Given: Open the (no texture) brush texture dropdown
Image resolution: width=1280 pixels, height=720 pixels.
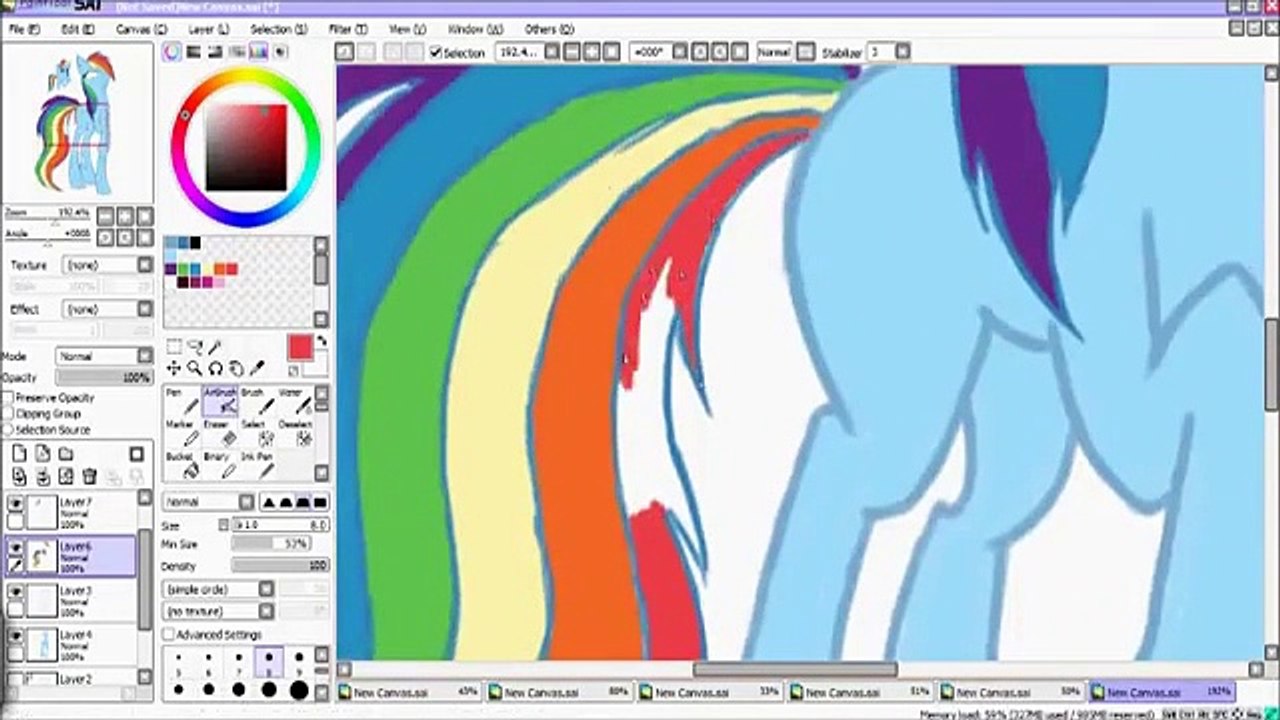Looking at the screenshot, I should tap(219, 611).
